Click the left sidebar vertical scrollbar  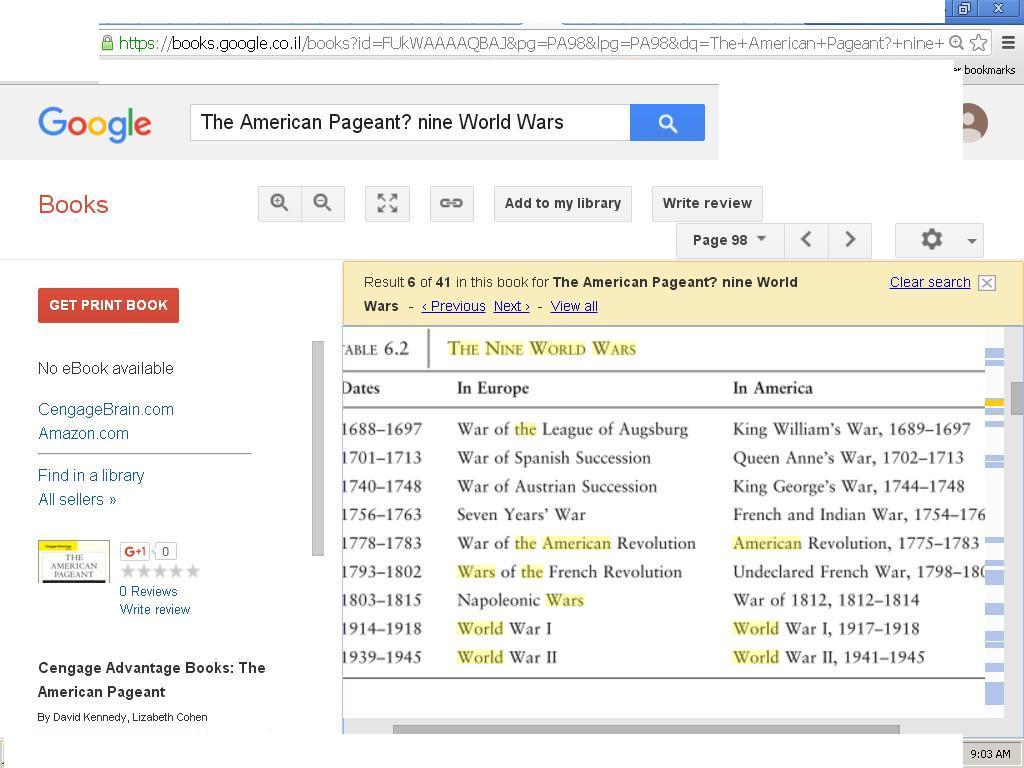point(318,448)
